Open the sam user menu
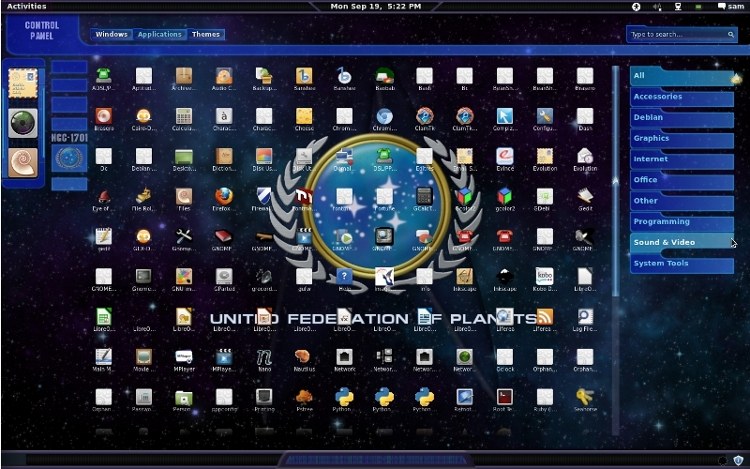Screen dimensions: 750x469 point(730,6)
